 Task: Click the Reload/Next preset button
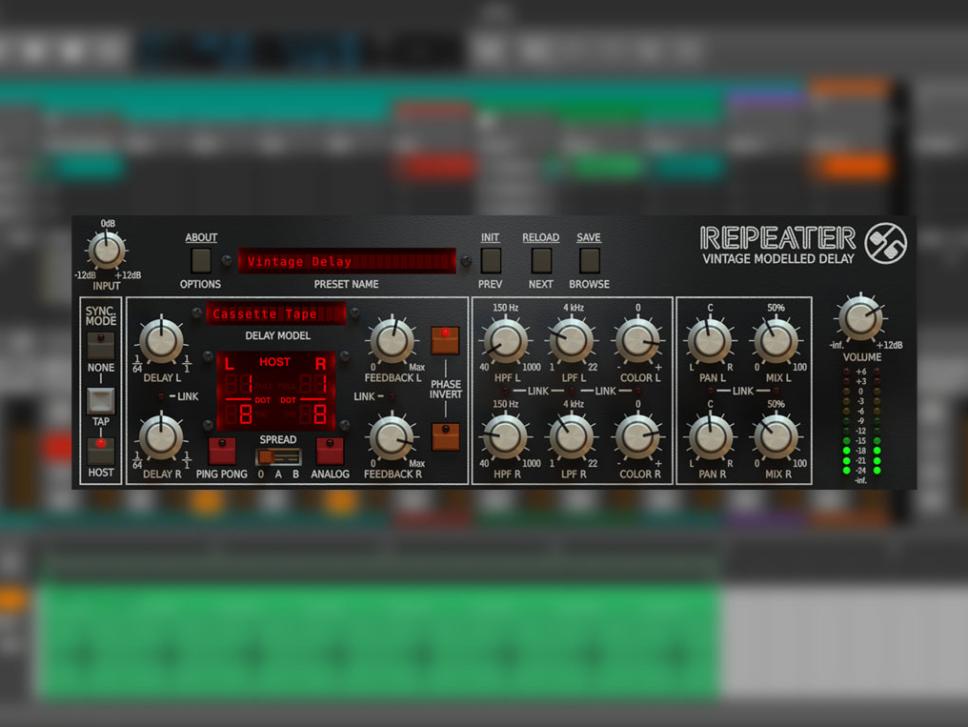pyautogui.click(x=541, y=261)
